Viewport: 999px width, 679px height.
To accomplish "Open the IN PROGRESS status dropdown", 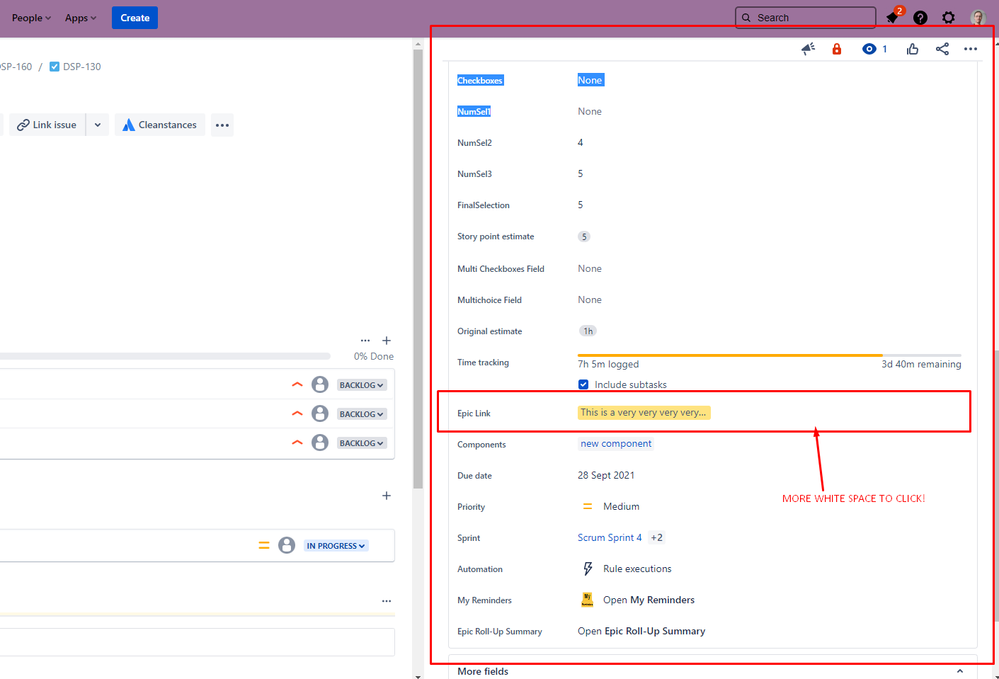I will click(x=336, y=546).
